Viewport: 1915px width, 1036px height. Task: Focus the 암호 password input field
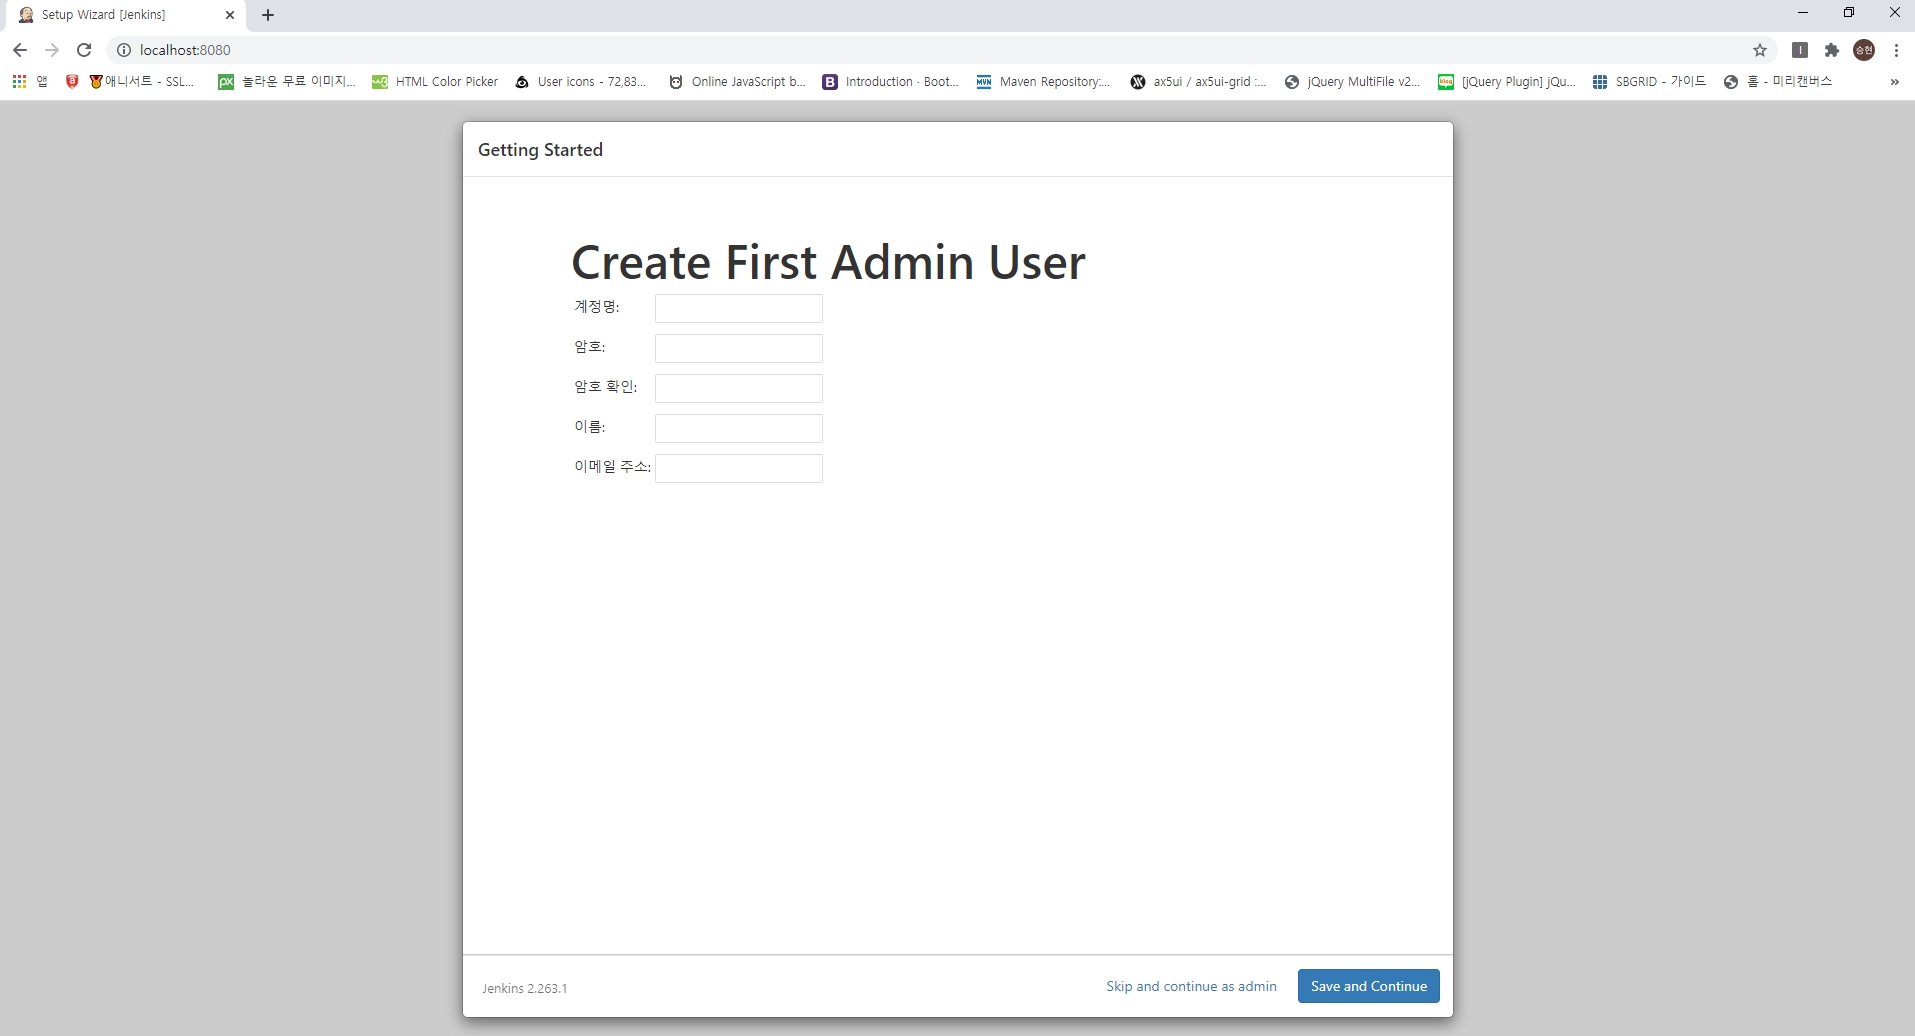739,348
